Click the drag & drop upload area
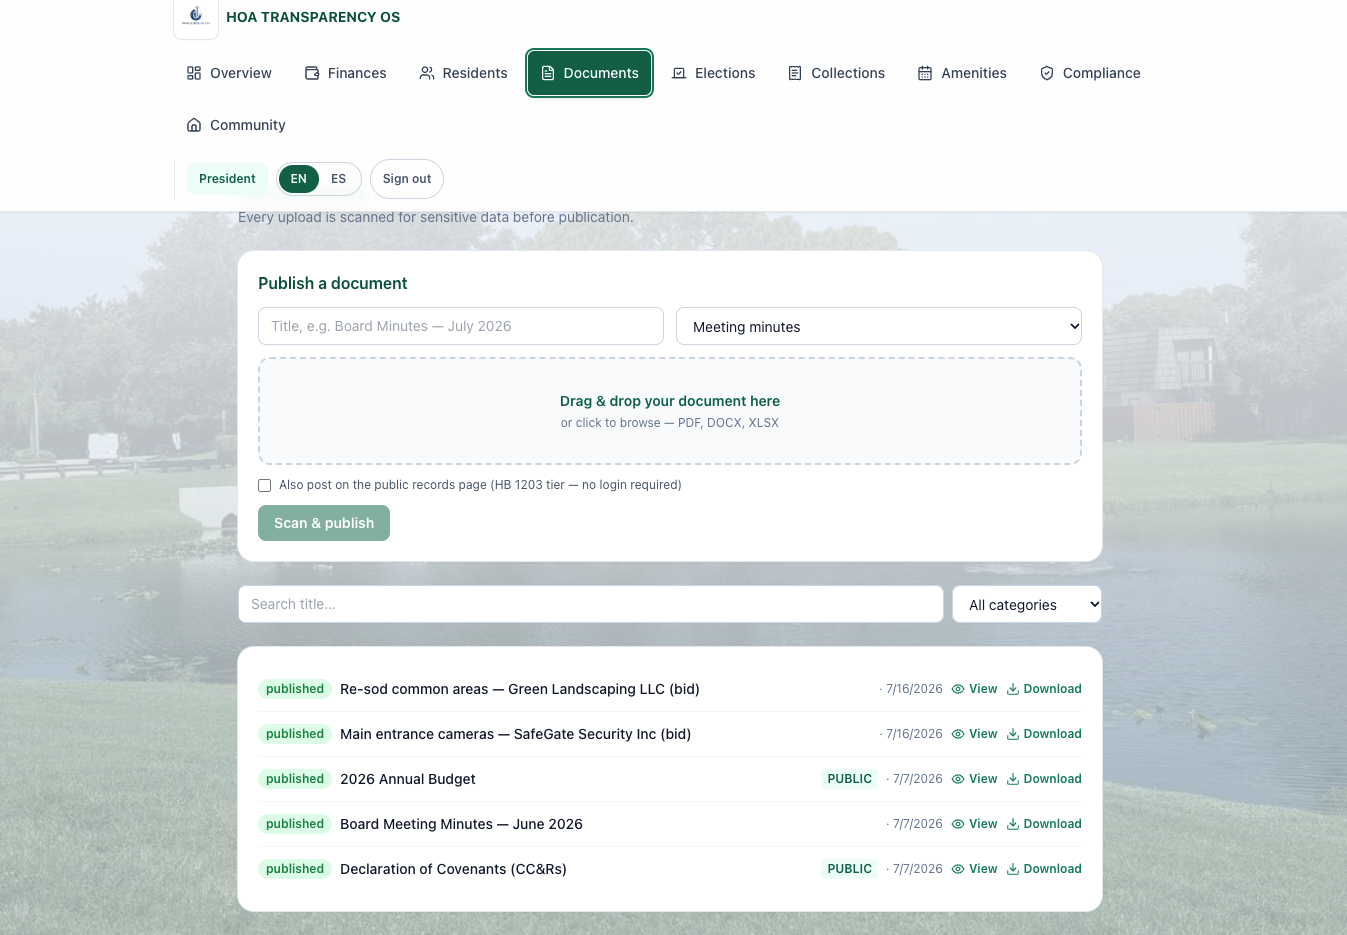Screen dimensions: 1347x935 pos(670,411)
